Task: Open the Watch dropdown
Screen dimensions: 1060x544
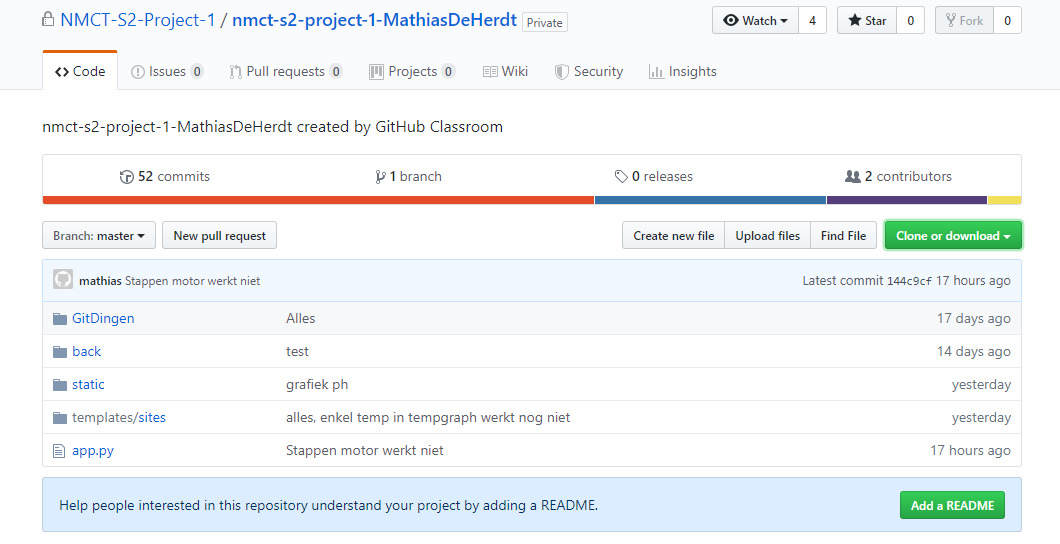Action: tap(755, 20)
